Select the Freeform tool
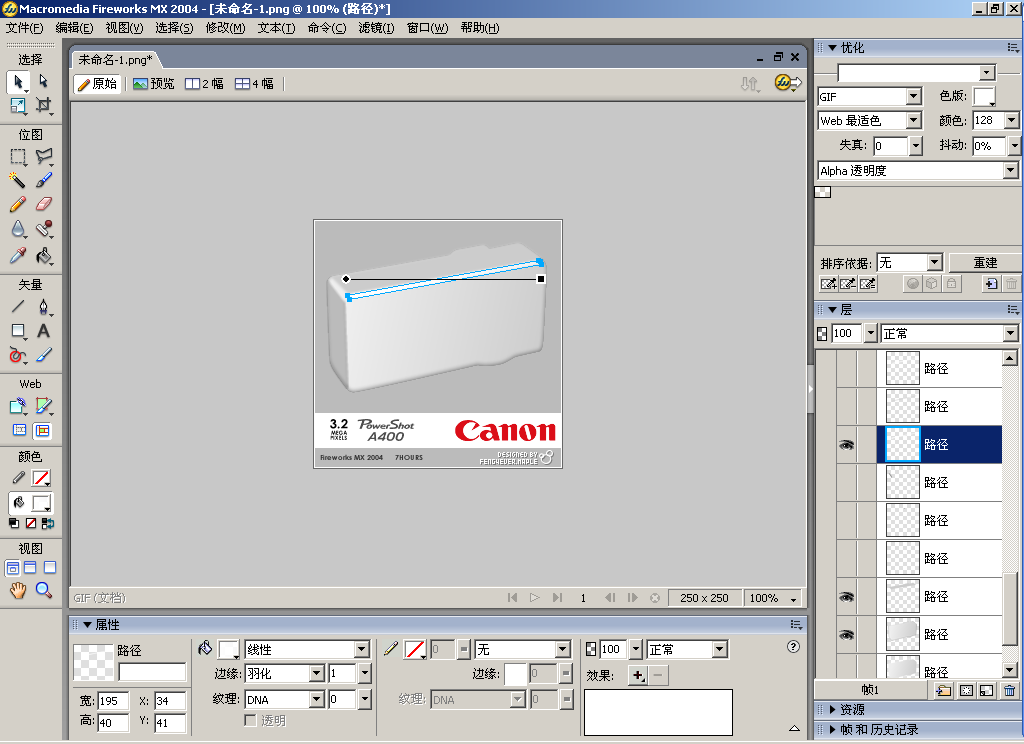Viewport: 1024px width, 744px height. pos(18,355)
